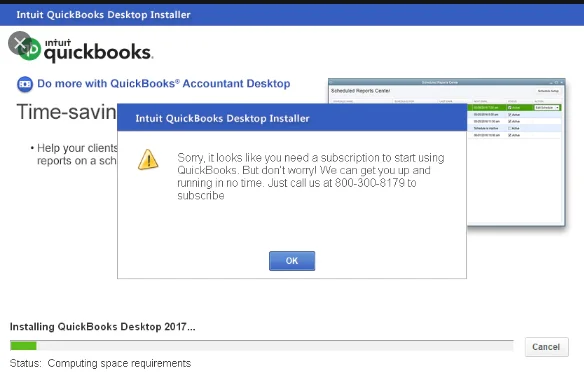Select 'Do more with QuickBooks Accountant Desktop' heading

pos(164,83)
